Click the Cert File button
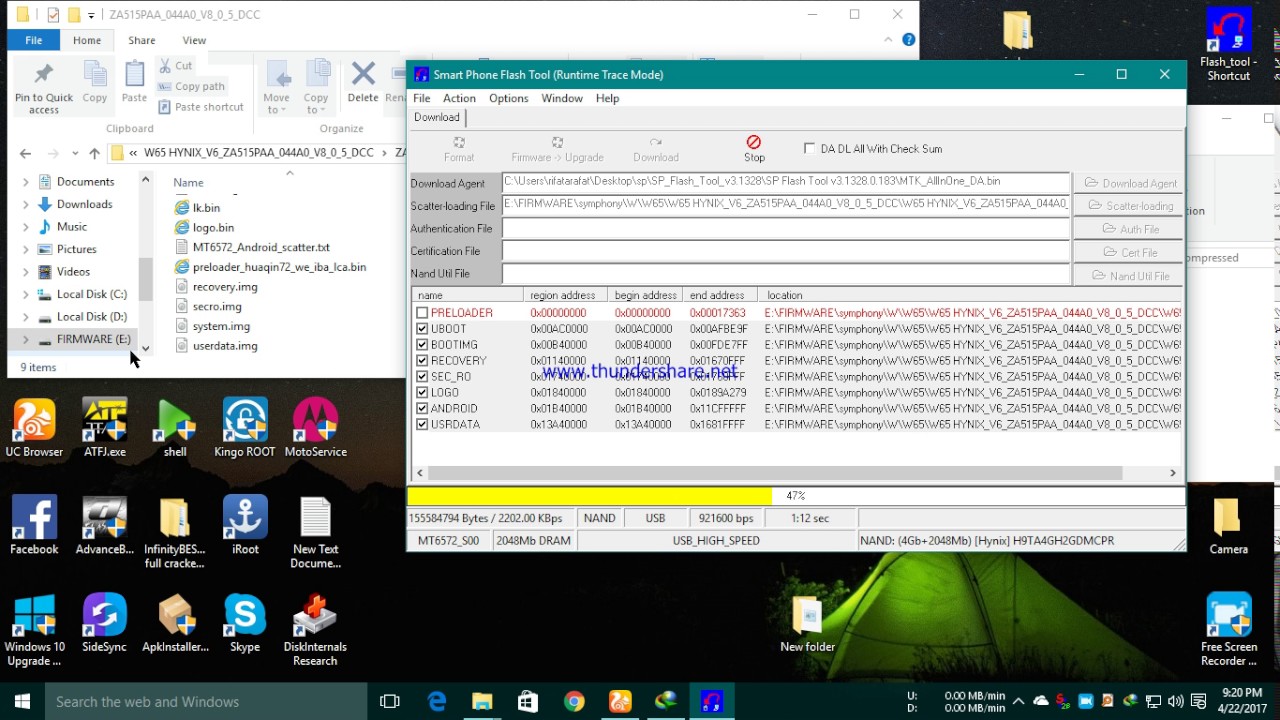Image resolution: width=1280 pixels, height=720 pixels. coord(1129,252)
